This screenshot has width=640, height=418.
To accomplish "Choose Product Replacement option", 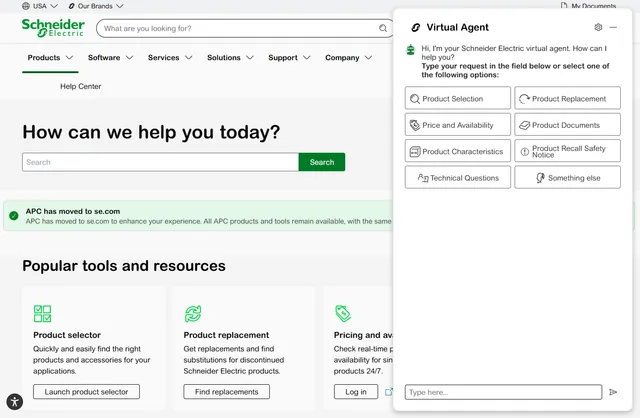I will coord(567,98).
